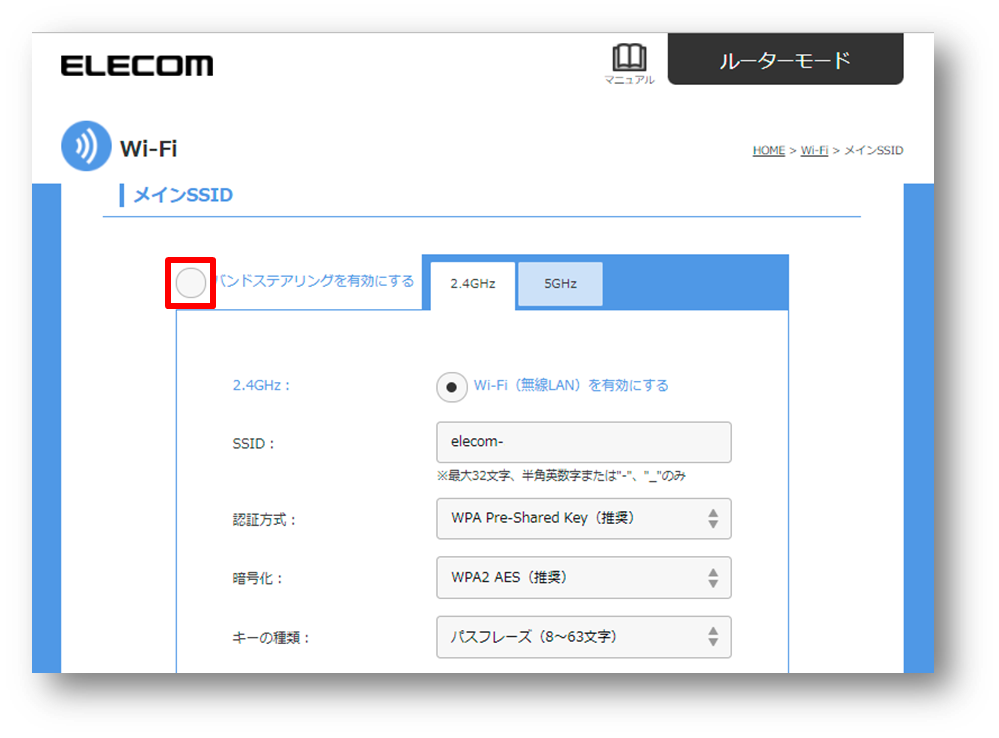The height and width of the screenshot is (738, 999).
Task: Follow the HOME breadcrumb link
Action: [x=768, y=150]
